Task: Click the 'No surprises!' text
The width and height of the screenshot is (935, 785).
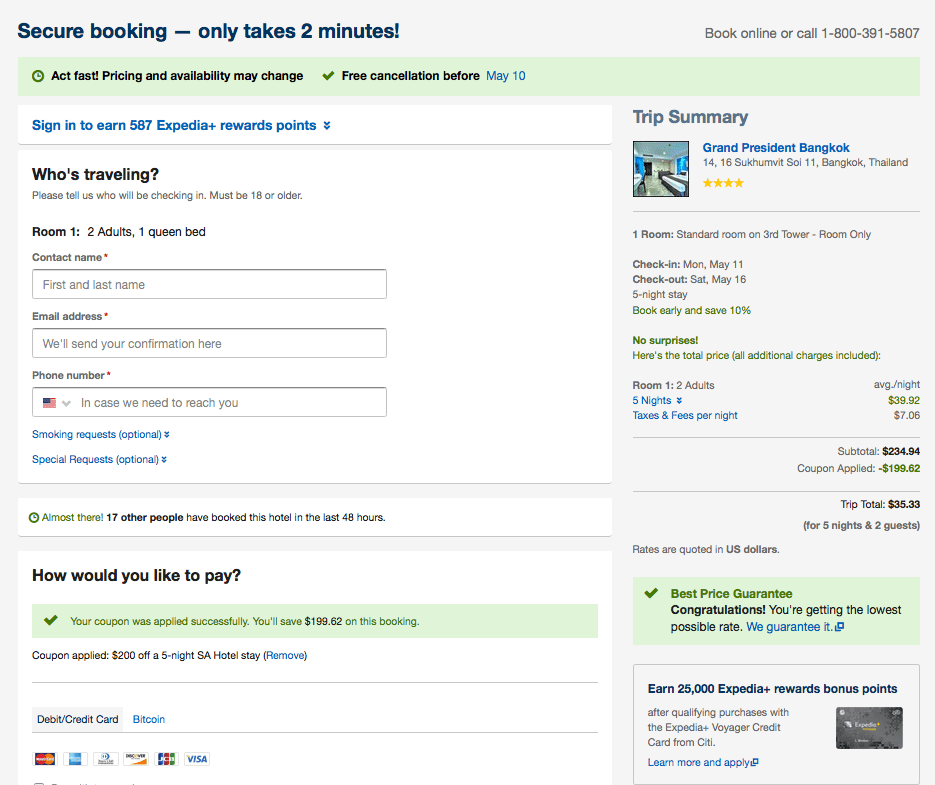Action: [665, 340]
